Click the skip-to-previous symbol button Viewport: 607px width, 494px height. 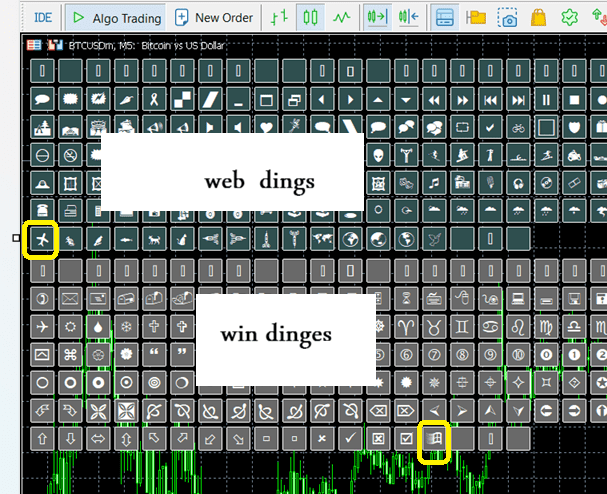490,99
